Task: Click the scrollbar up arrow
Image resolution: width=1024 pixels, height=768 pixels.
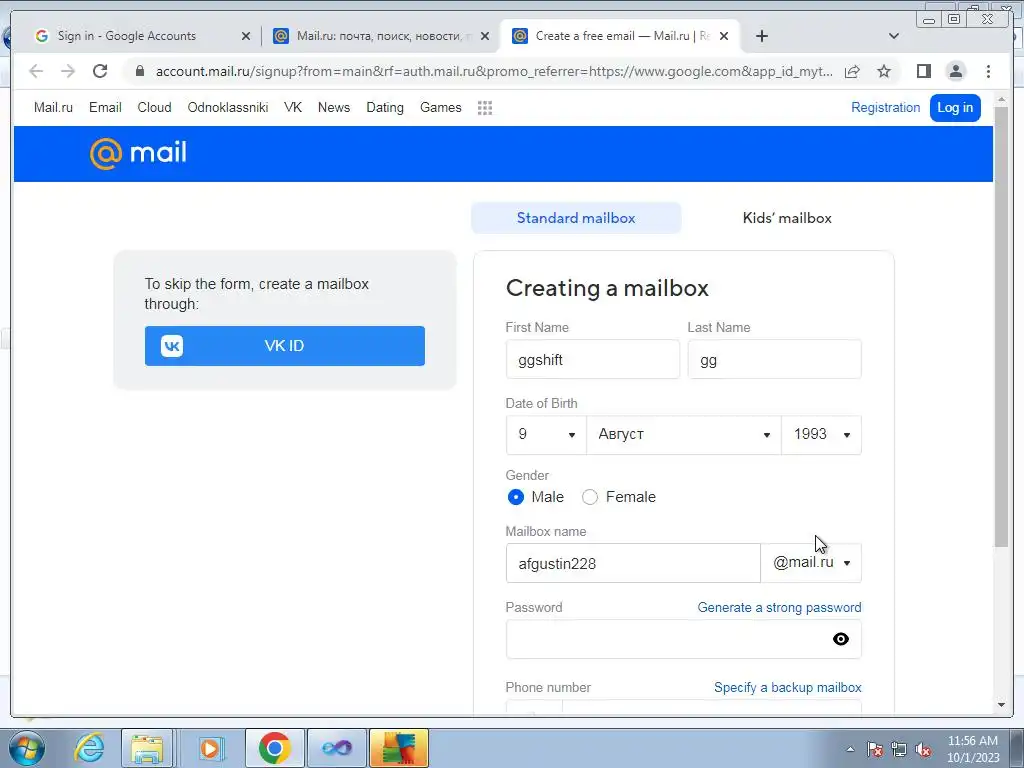Action: pos(1001,99)
